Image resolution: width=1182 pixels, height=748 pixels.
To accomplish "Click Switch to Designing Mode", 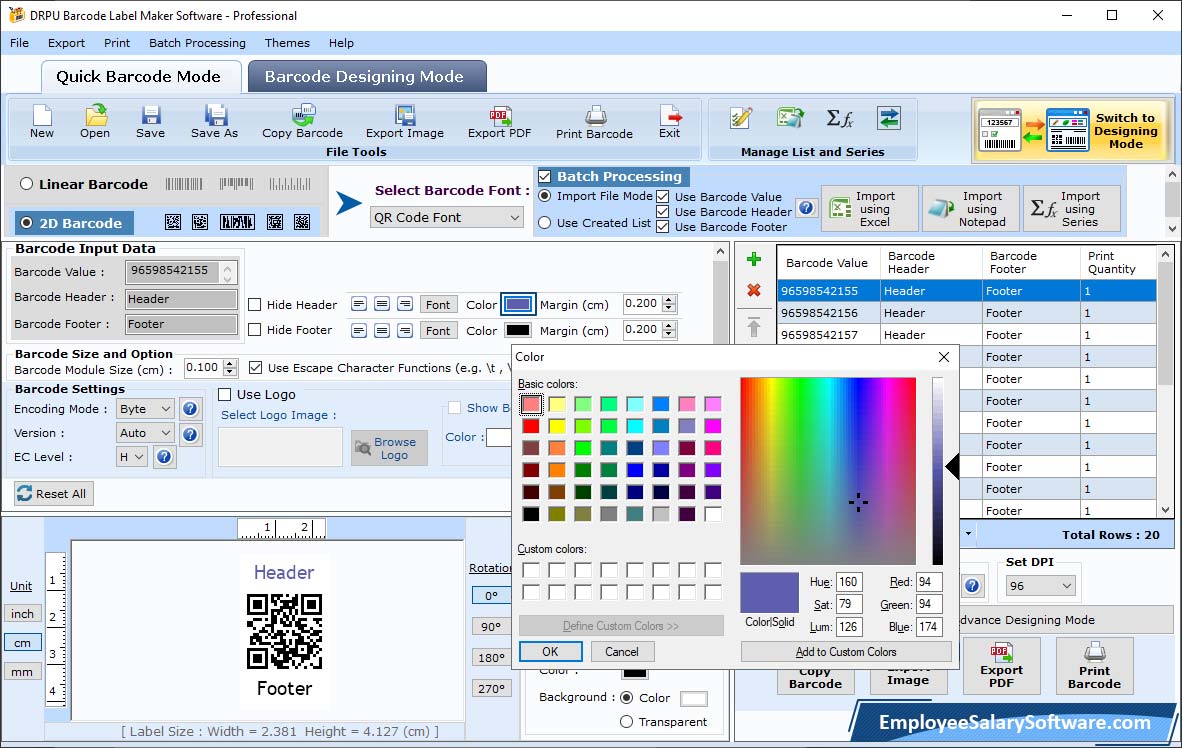I will tap(1071, 130).
